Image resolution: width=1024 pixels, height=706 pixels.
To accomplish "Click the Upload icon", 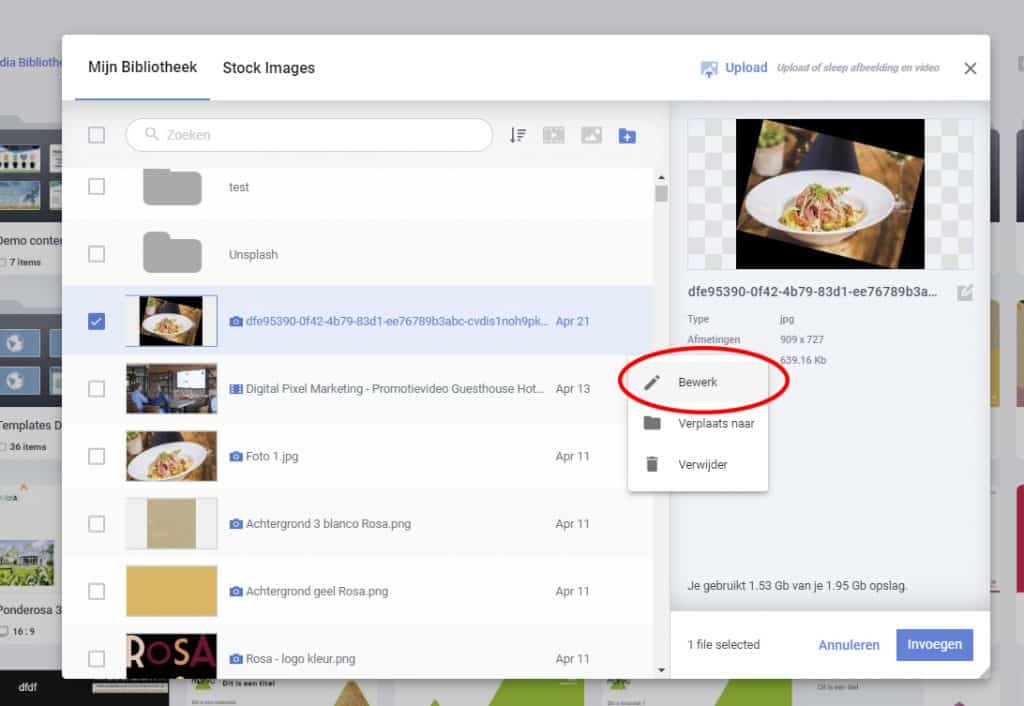I will click(709, 69).
